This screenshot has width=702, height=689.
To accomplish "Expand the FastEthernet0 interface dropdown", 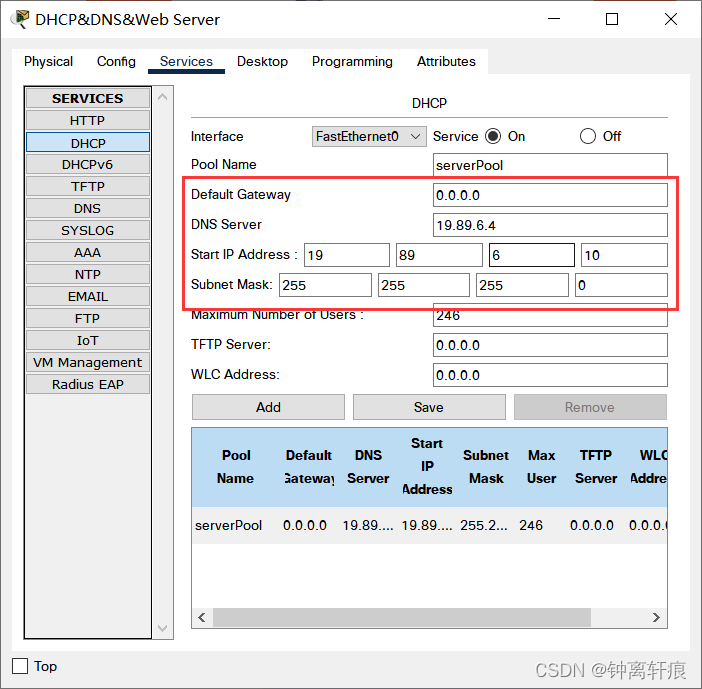I will 369,136.
